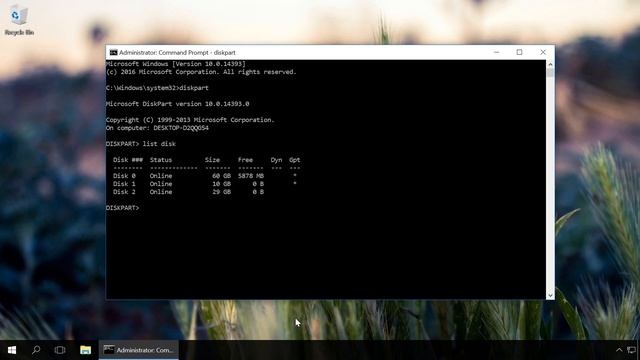Minimize the Command Prompt window
The height and width of the screenshot is (360, 640).
(x=496, y=52)
